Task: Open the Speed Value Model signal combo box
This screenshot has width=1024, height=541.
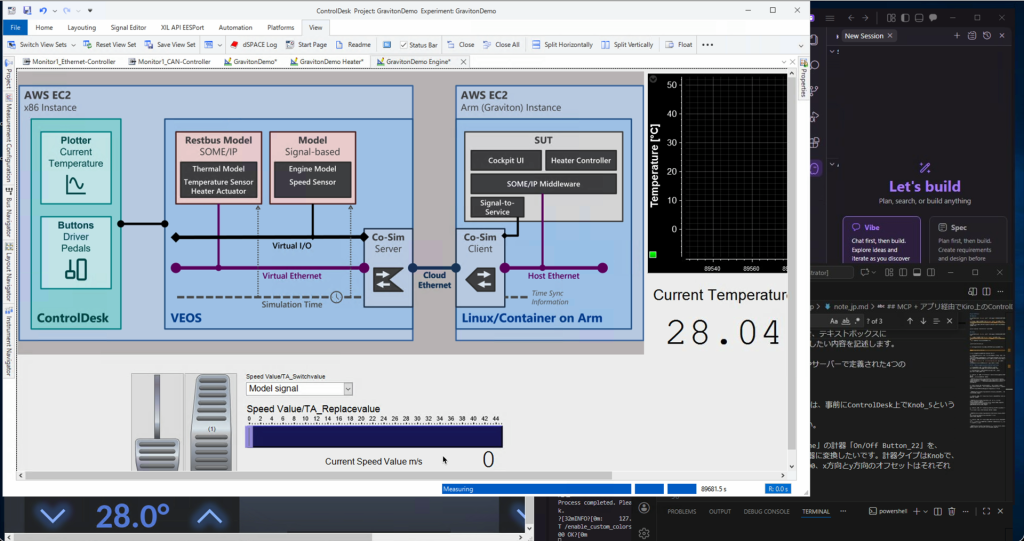Action: 299,389
